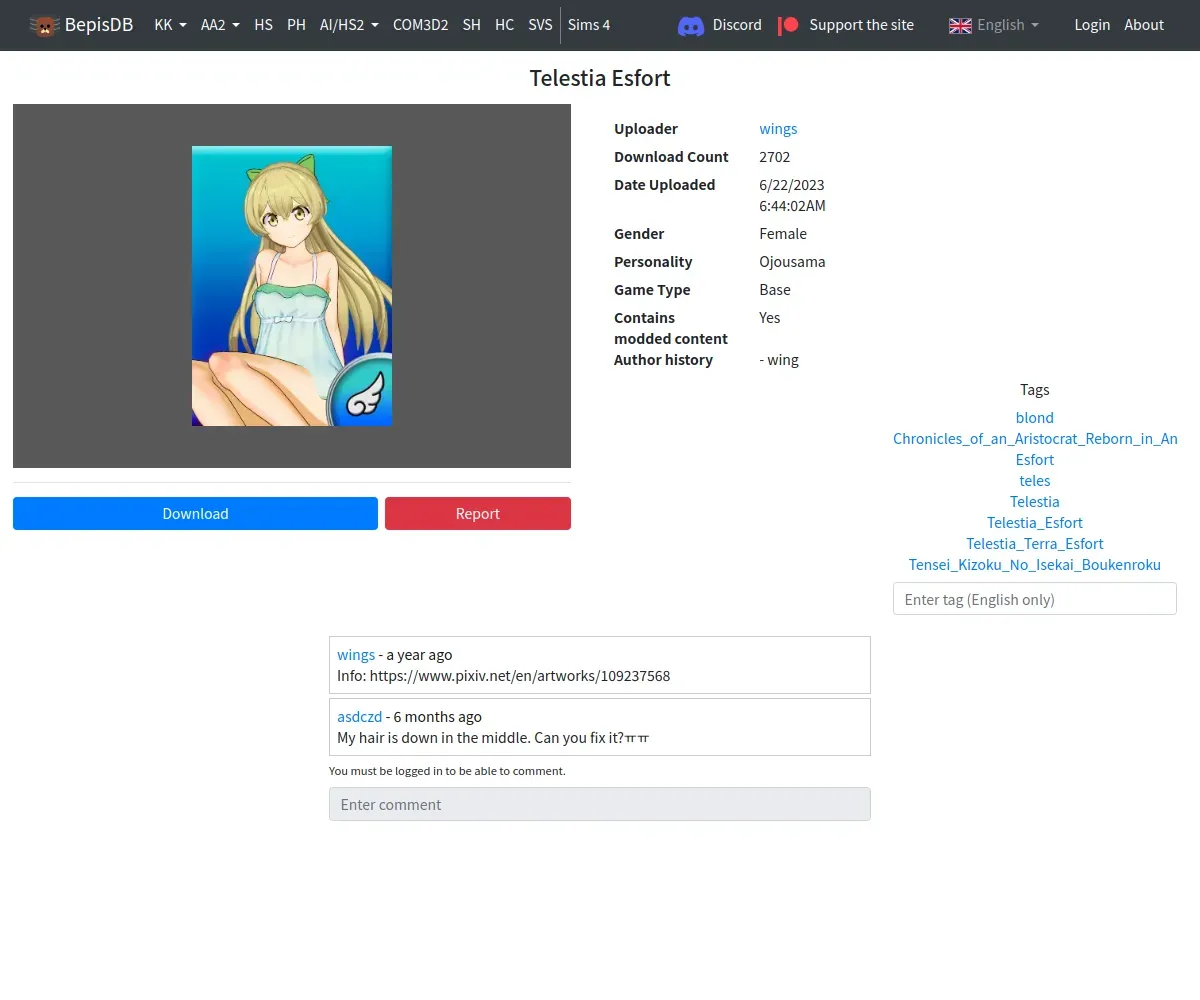The width and height of the screenshot is (1200, 1000).
Task: Select the Esfort tag
Action: click(x=1035, y=460)
